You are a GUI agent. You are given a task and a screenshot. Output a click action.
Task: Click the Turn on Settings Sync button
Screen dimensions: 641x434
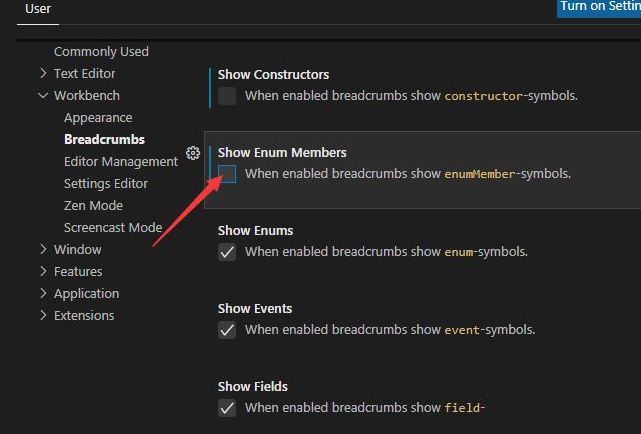(x=600, y=7)
